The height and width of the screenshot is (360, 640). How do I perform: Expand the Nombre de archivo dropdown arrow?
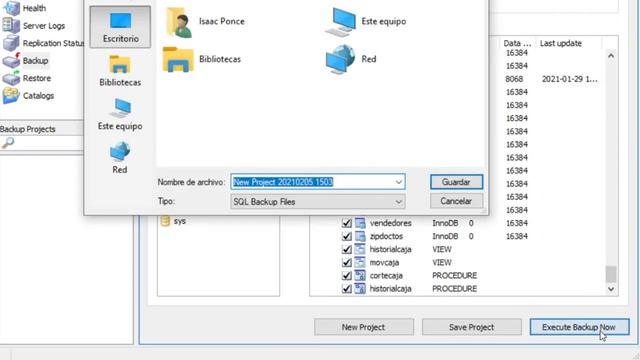tap(398, 182)
